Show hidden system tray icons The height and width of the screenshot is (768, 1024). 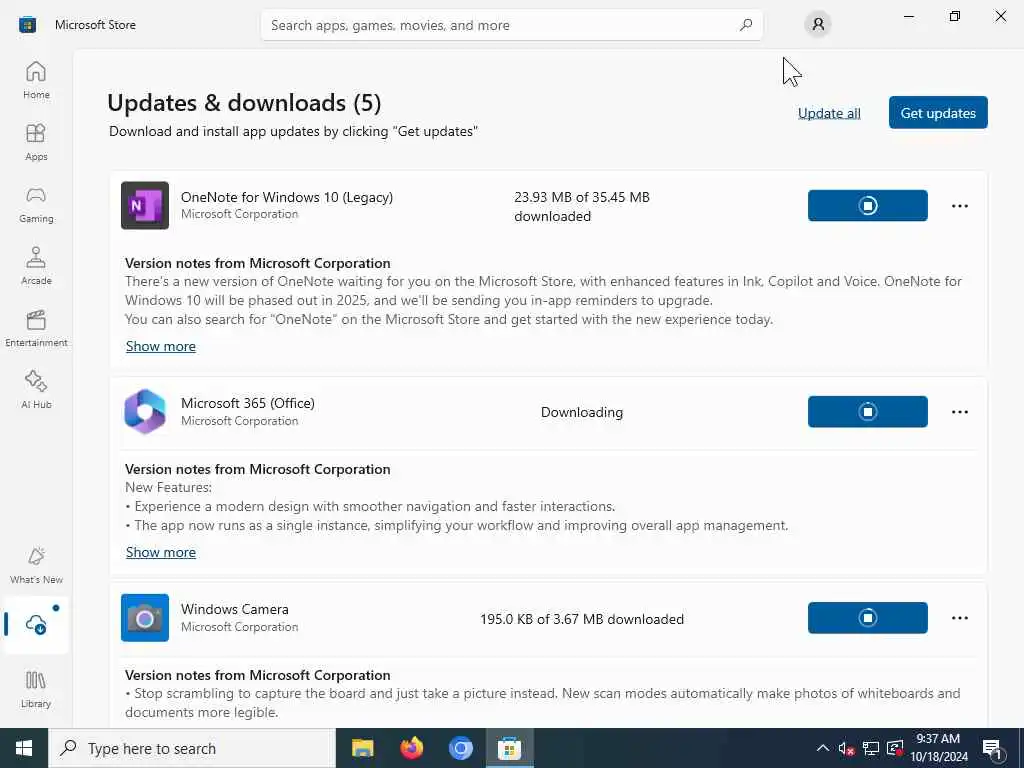point(822,748)
